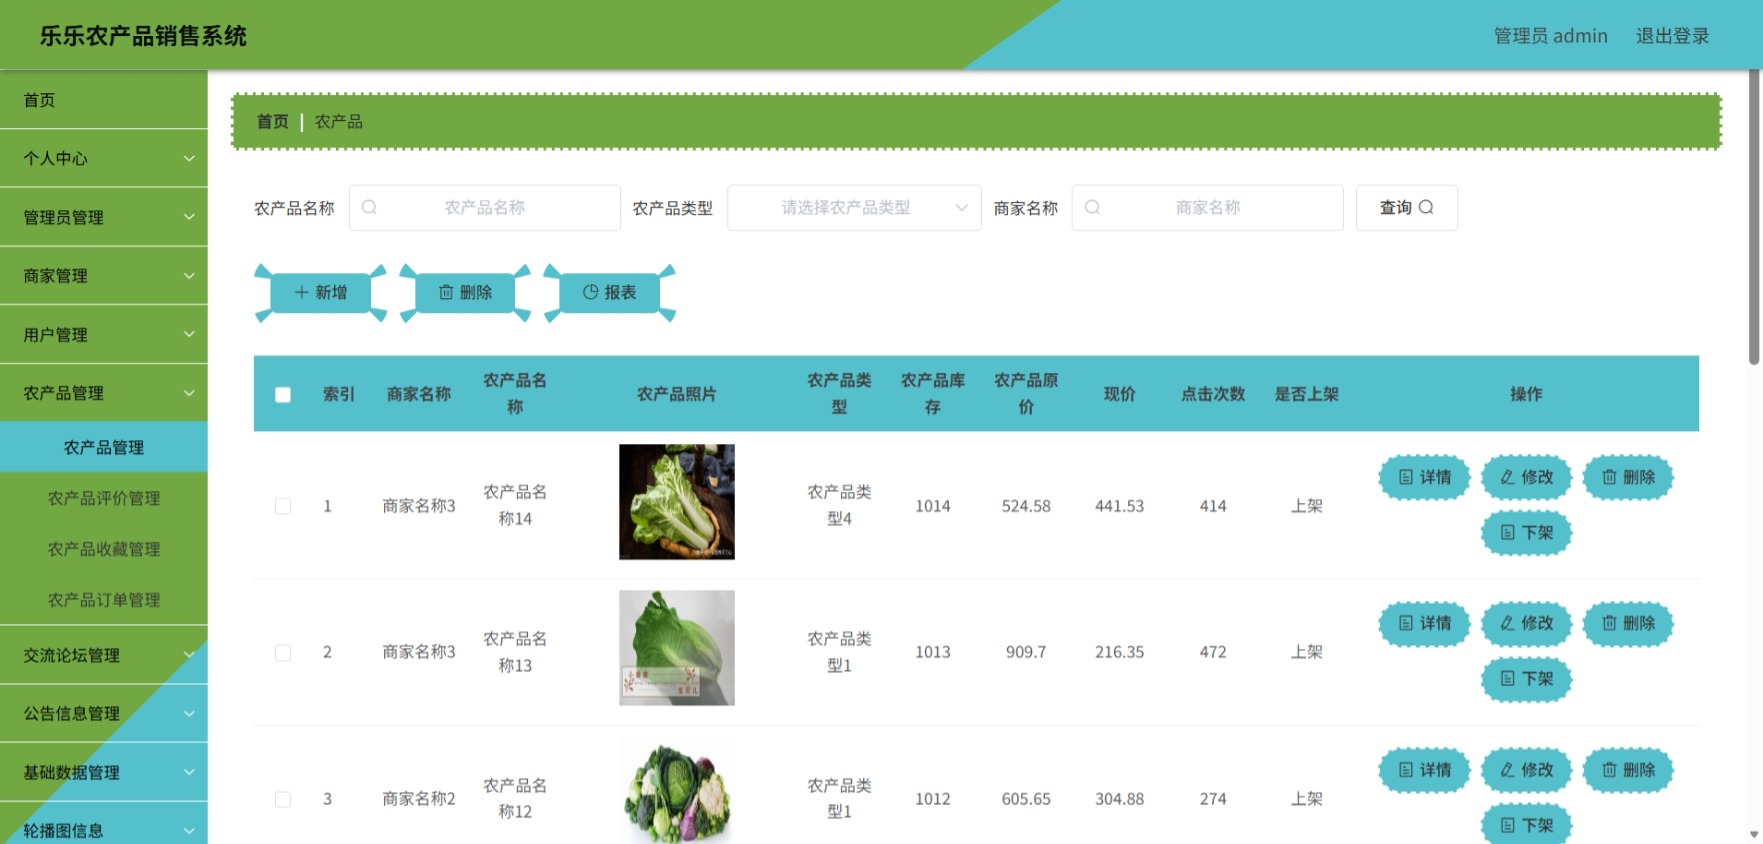Expand 管理员管理 sidebar menu
This screenshot has width=1763, height=844.
tap(104, 217)
